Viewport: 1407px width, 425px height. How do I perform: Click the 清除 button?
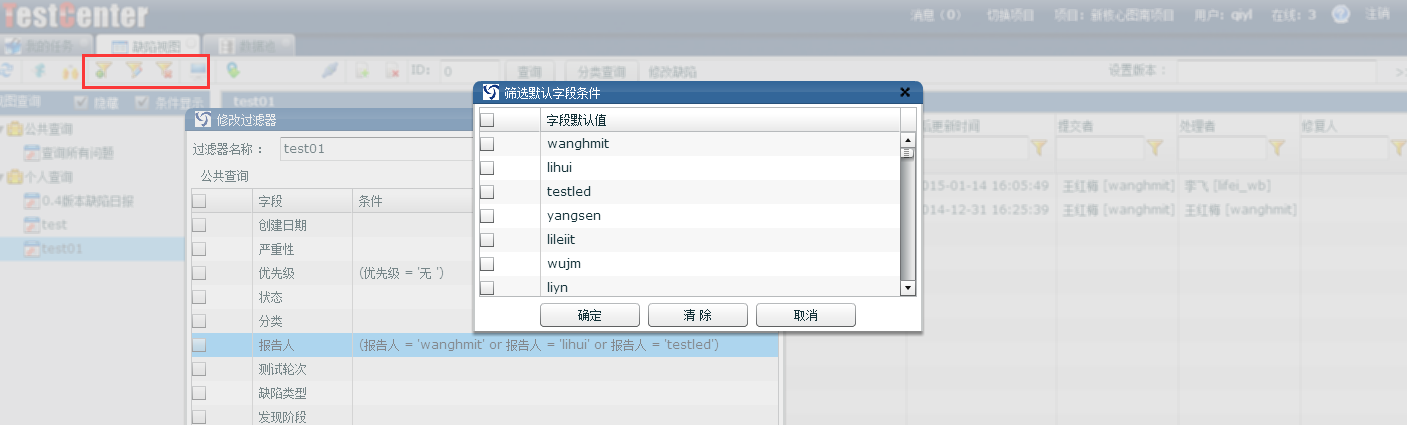pos(698,316)
